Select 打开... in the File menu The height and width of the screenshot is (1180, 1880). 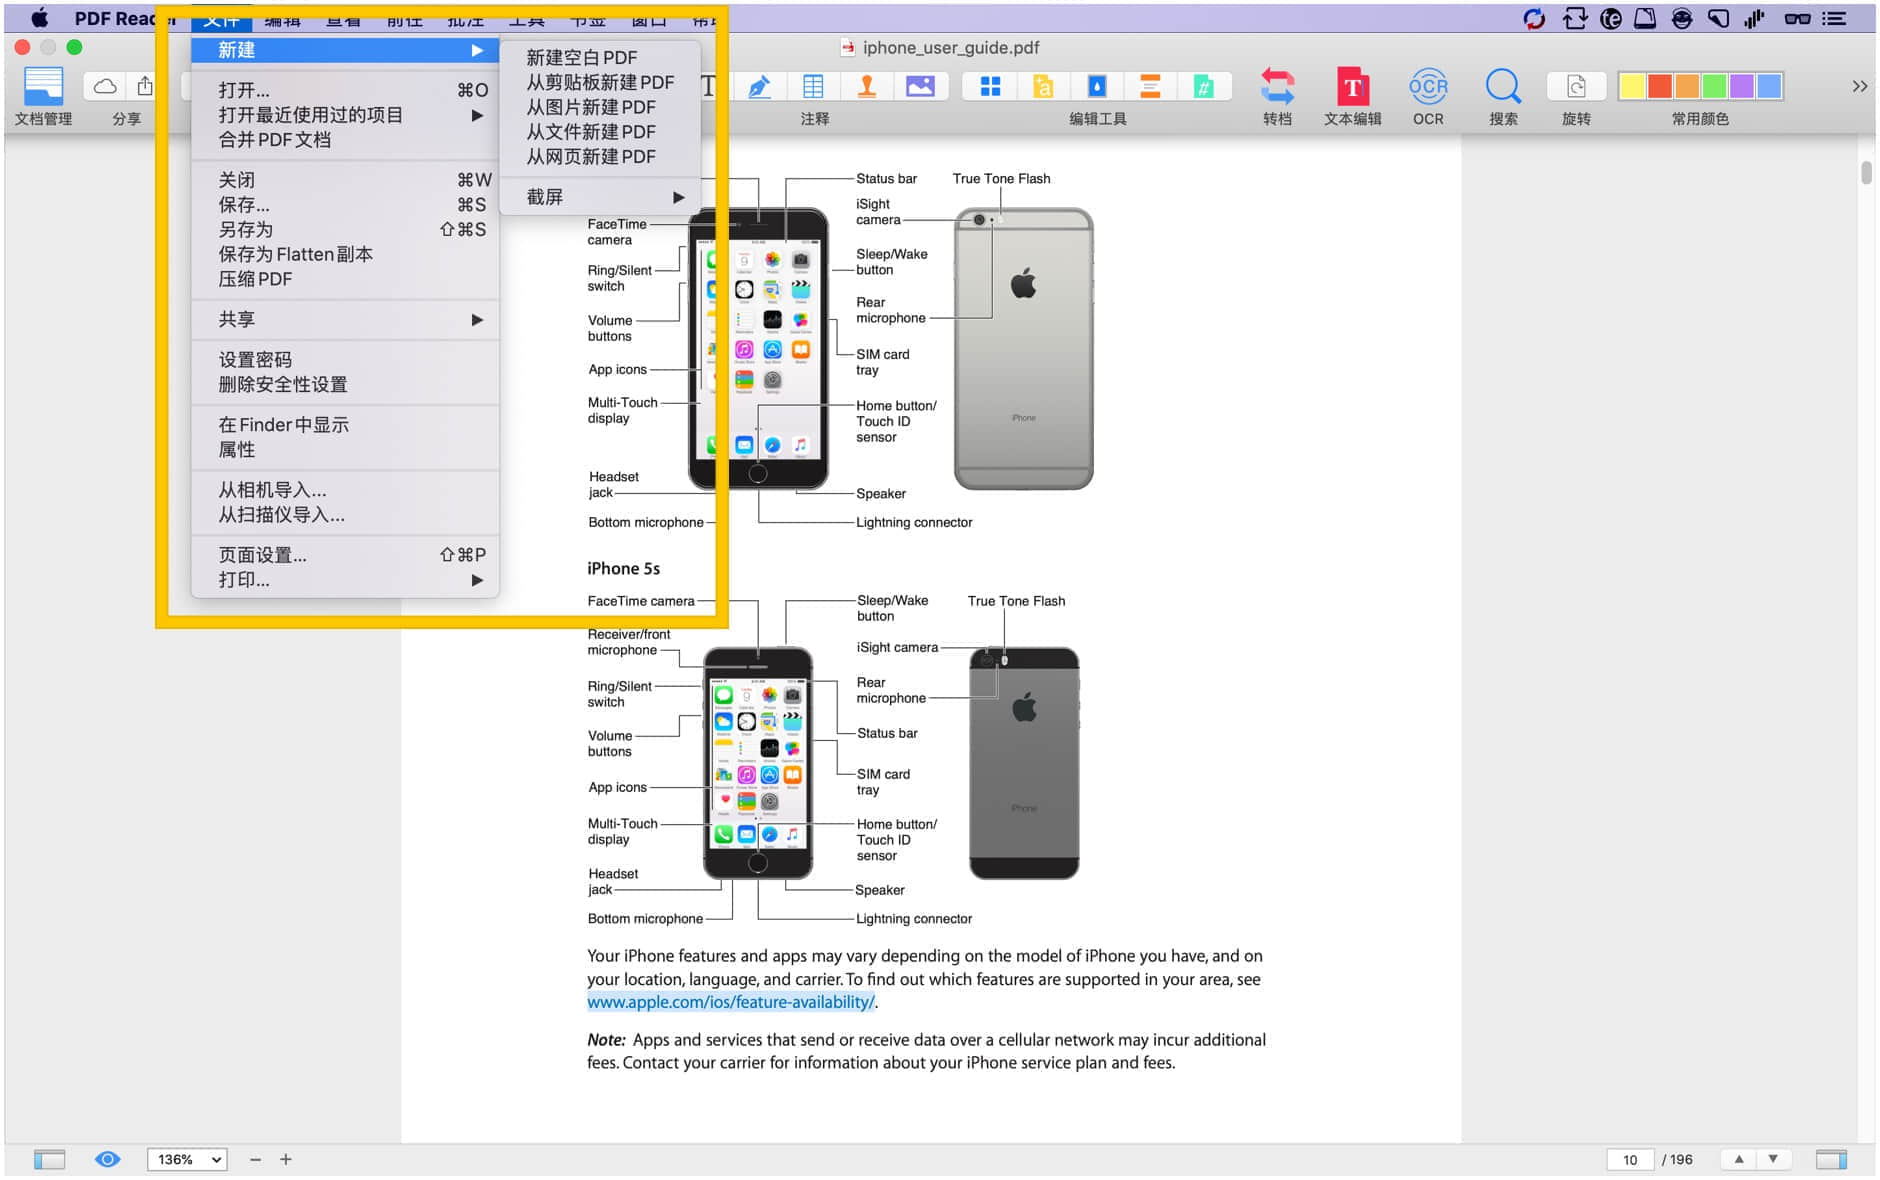click(x=344, y=90)
